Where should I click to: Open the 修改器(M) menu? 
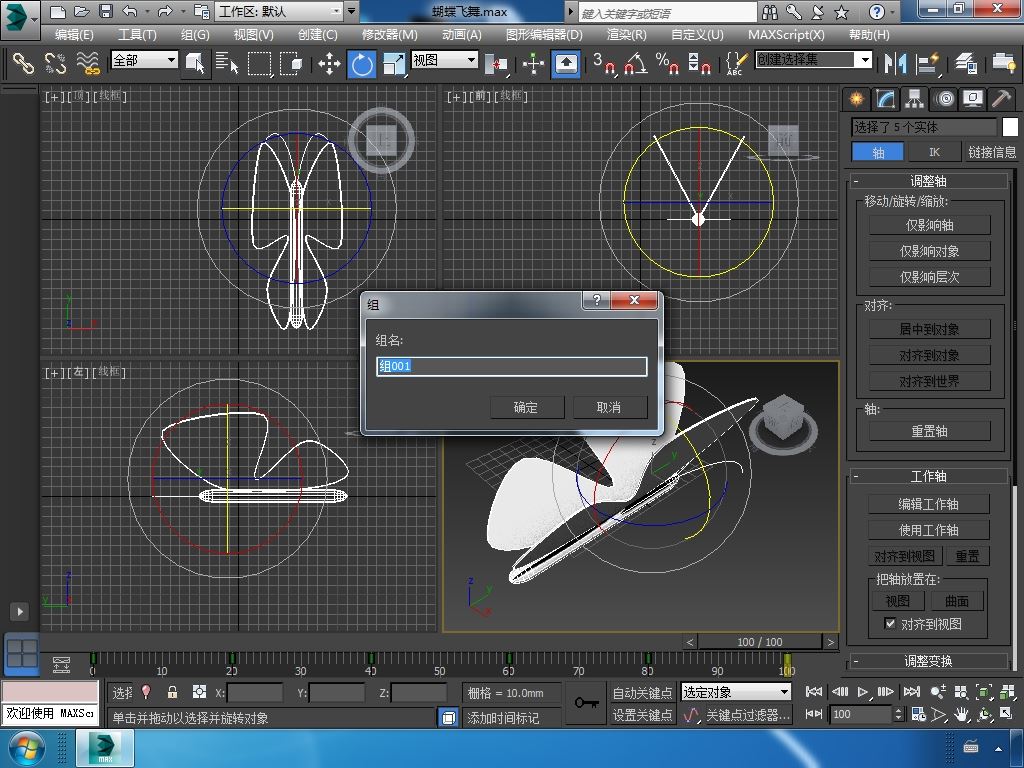[x=389, y=34]
